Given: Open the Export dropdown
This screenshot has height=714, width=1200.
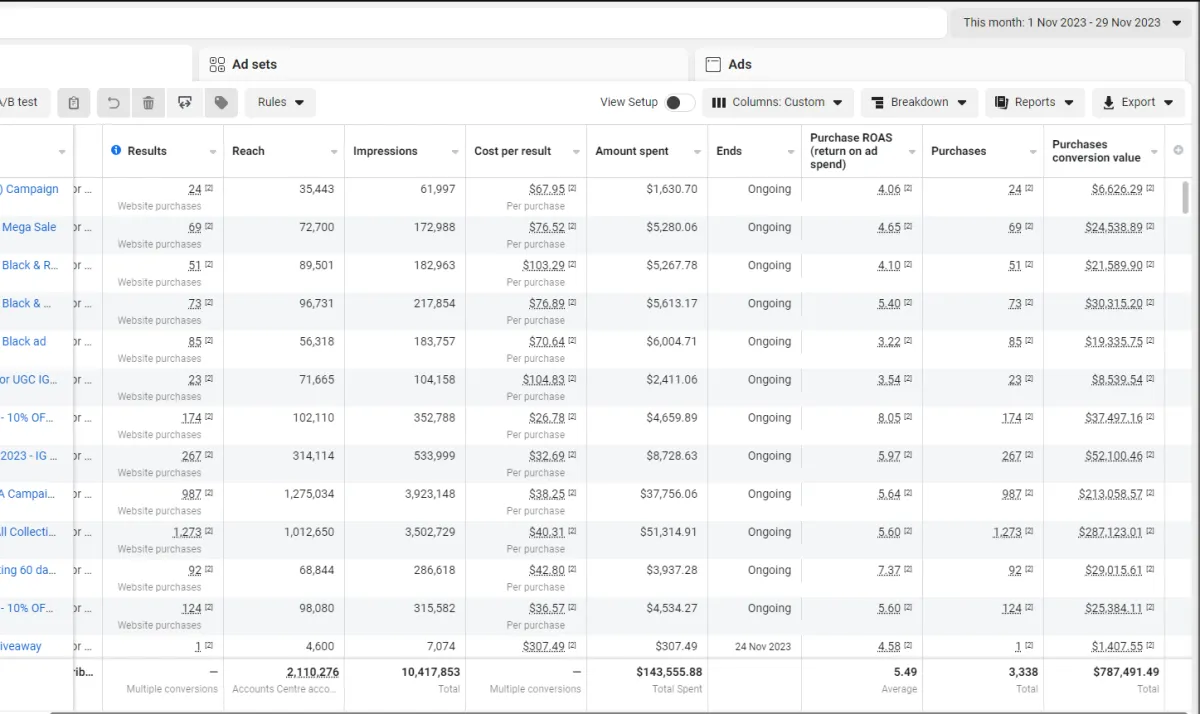Looking at the screenshot, I should click(1138, 102).
